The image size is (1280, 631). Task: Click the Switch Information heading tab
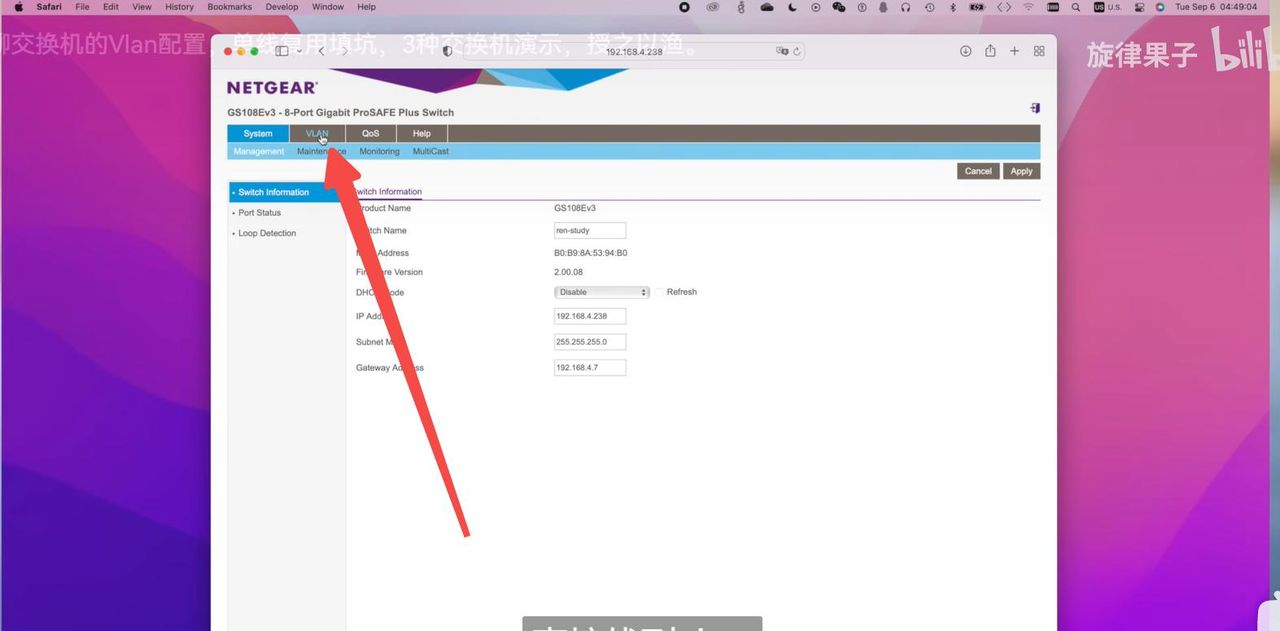tap(388, 192)
